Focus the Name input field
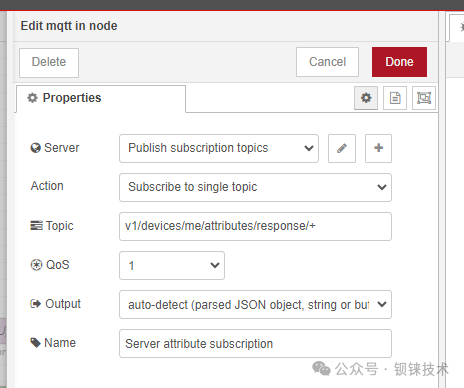The height and width of the screenshot is (388, 464). 255,343
